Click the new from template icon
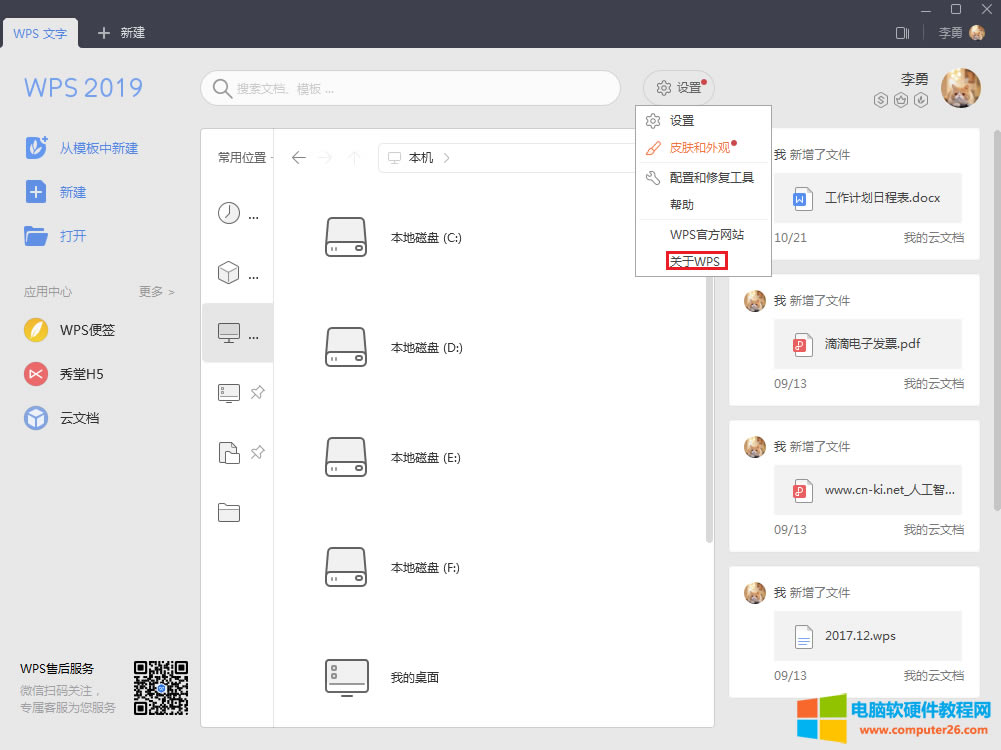The image size is (1001, 750). (36, 148)
